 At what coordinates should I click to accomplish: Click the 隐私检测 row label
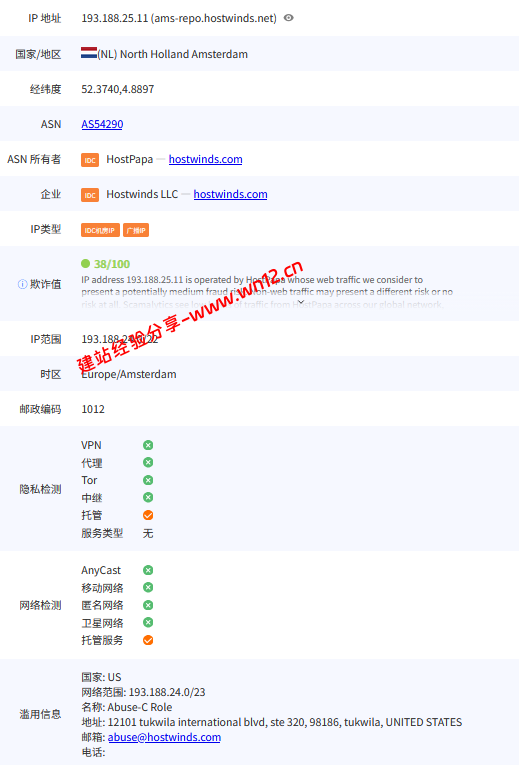click(x=40, y=489)
